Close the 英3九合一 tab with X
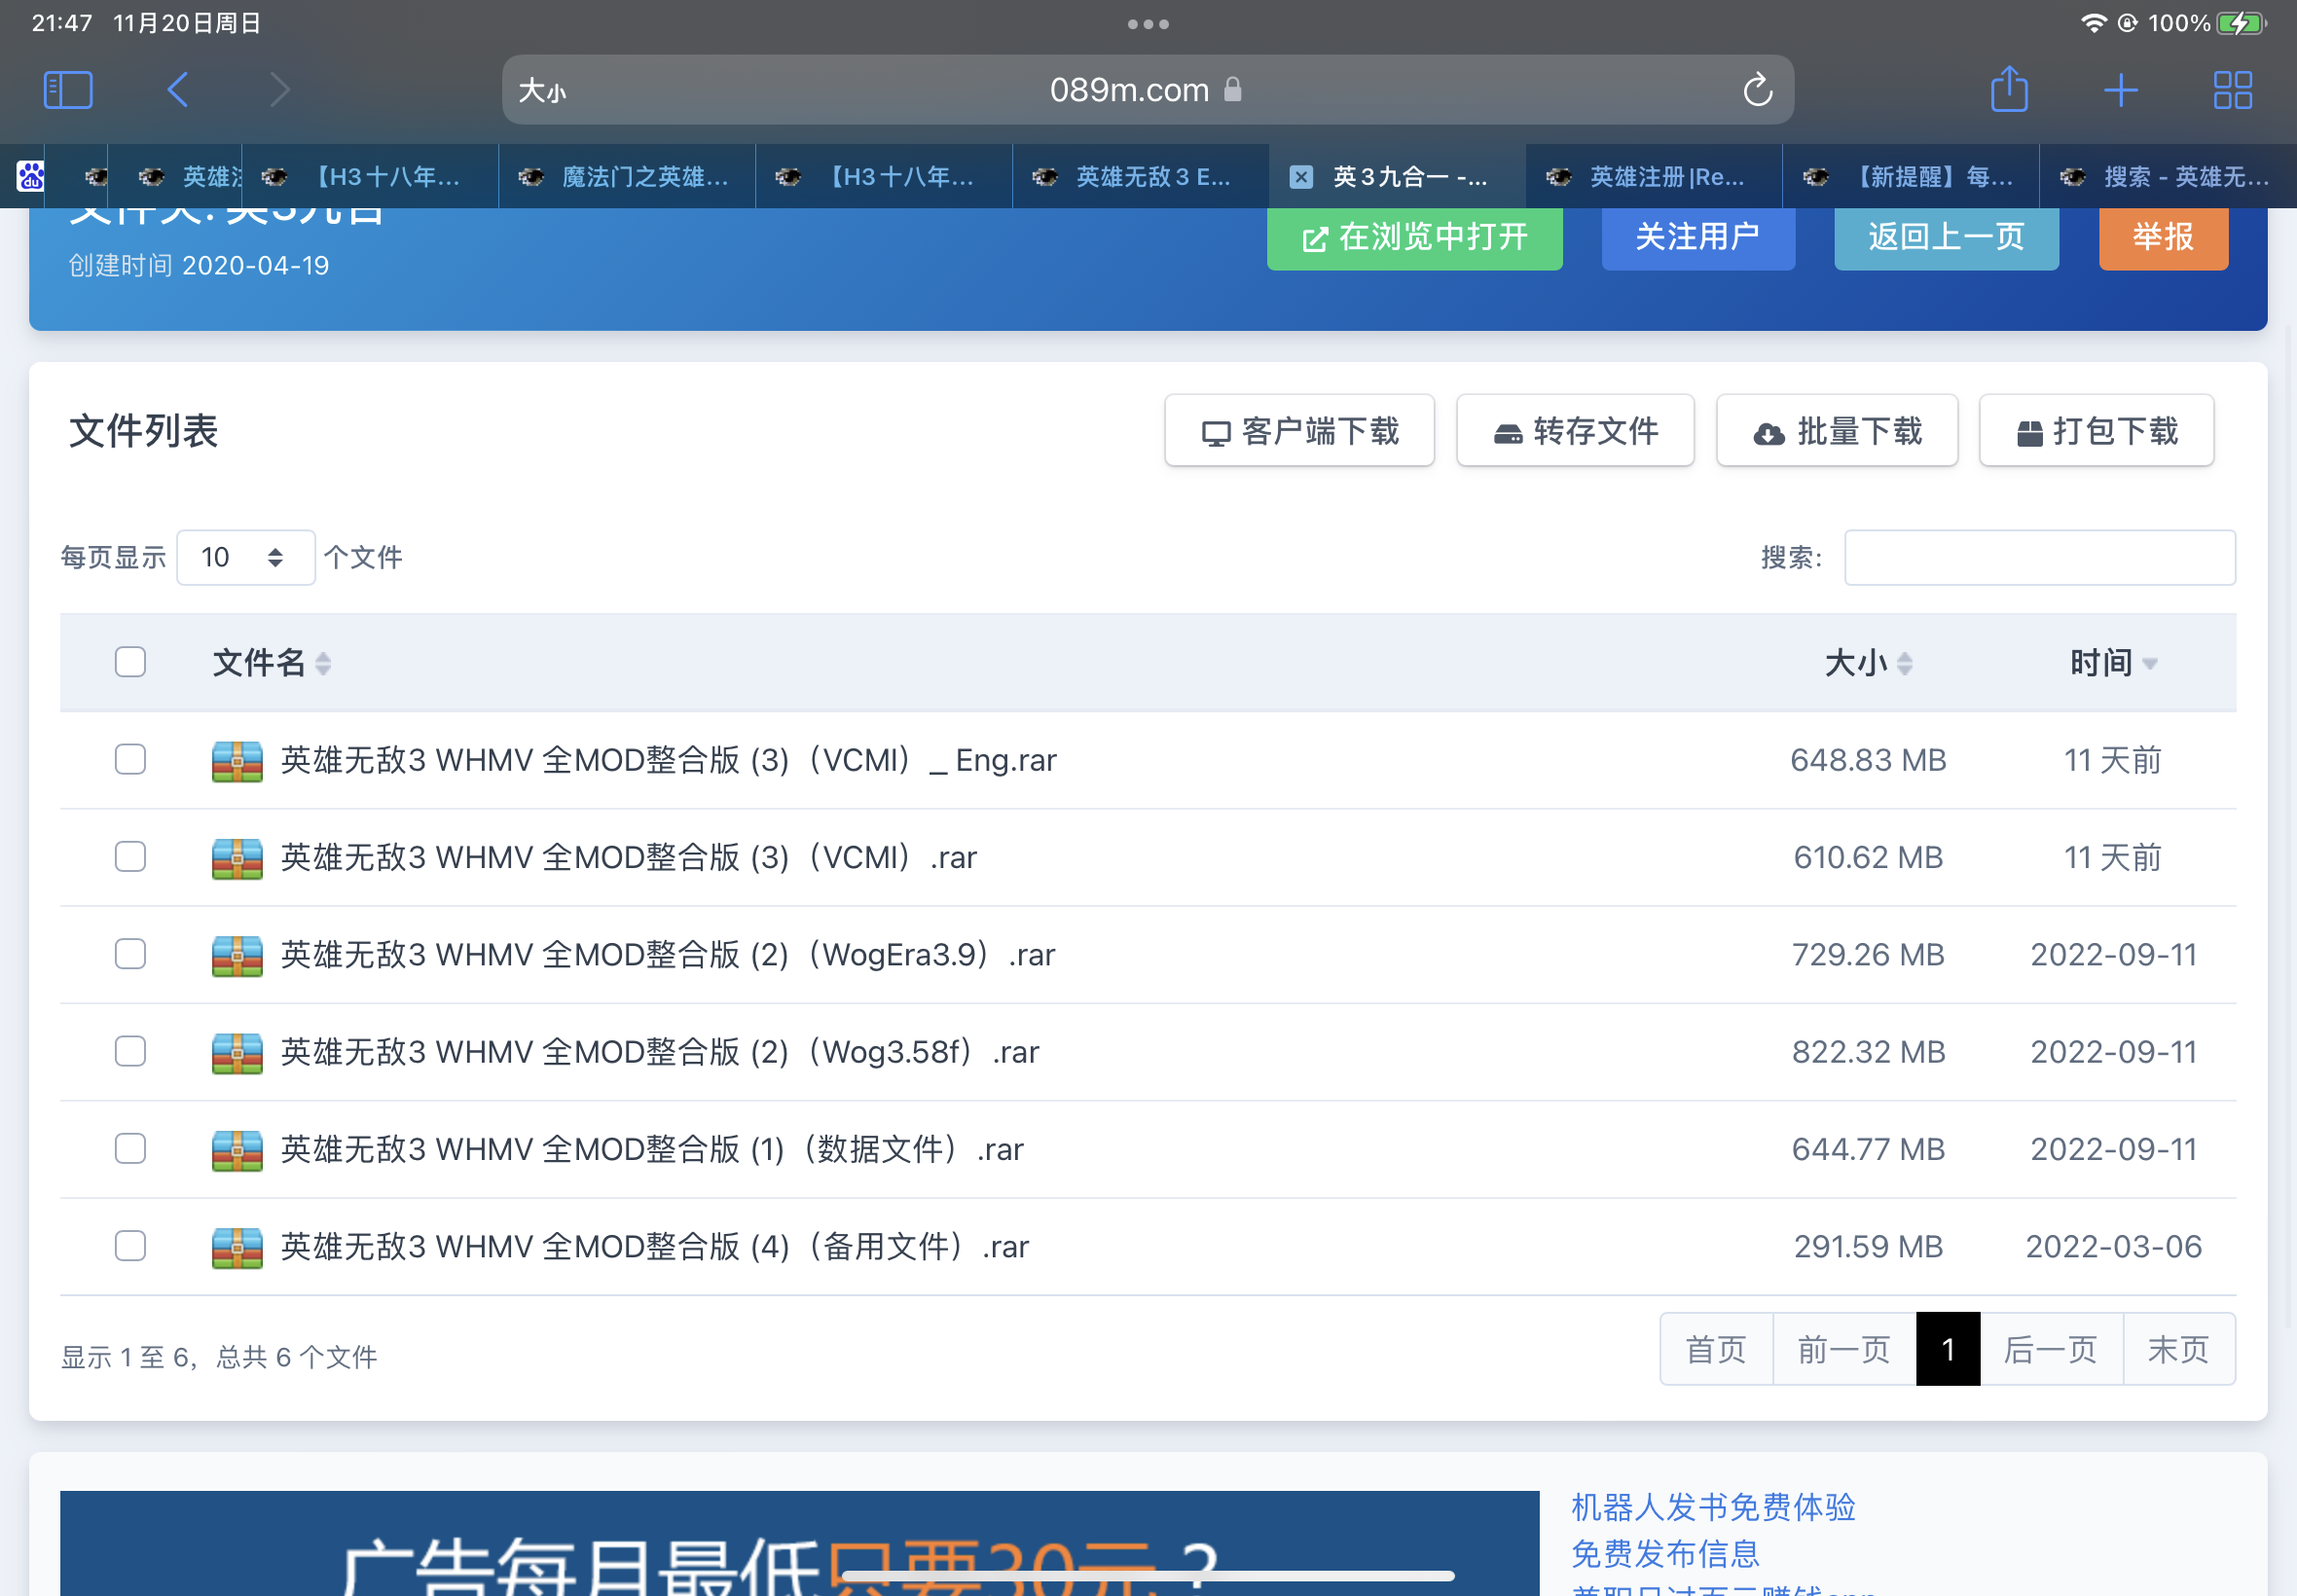The image size is (2297, 1596). [x=1300, y=177]
